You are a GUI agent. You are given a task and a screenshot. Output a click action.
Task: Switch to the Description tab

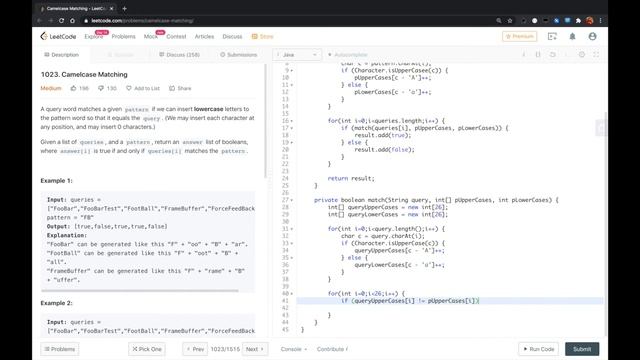pos(62,55)
